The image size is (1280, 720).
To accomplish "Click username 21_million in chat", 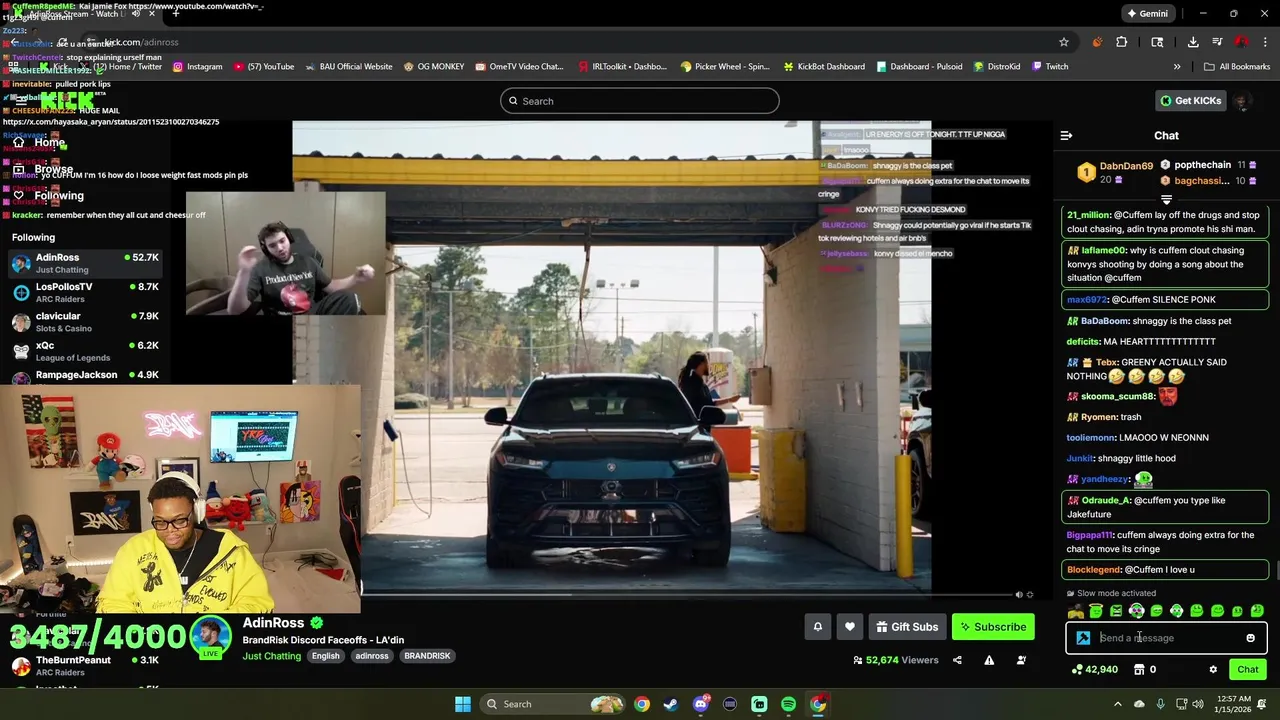I will click(1088, 215).
